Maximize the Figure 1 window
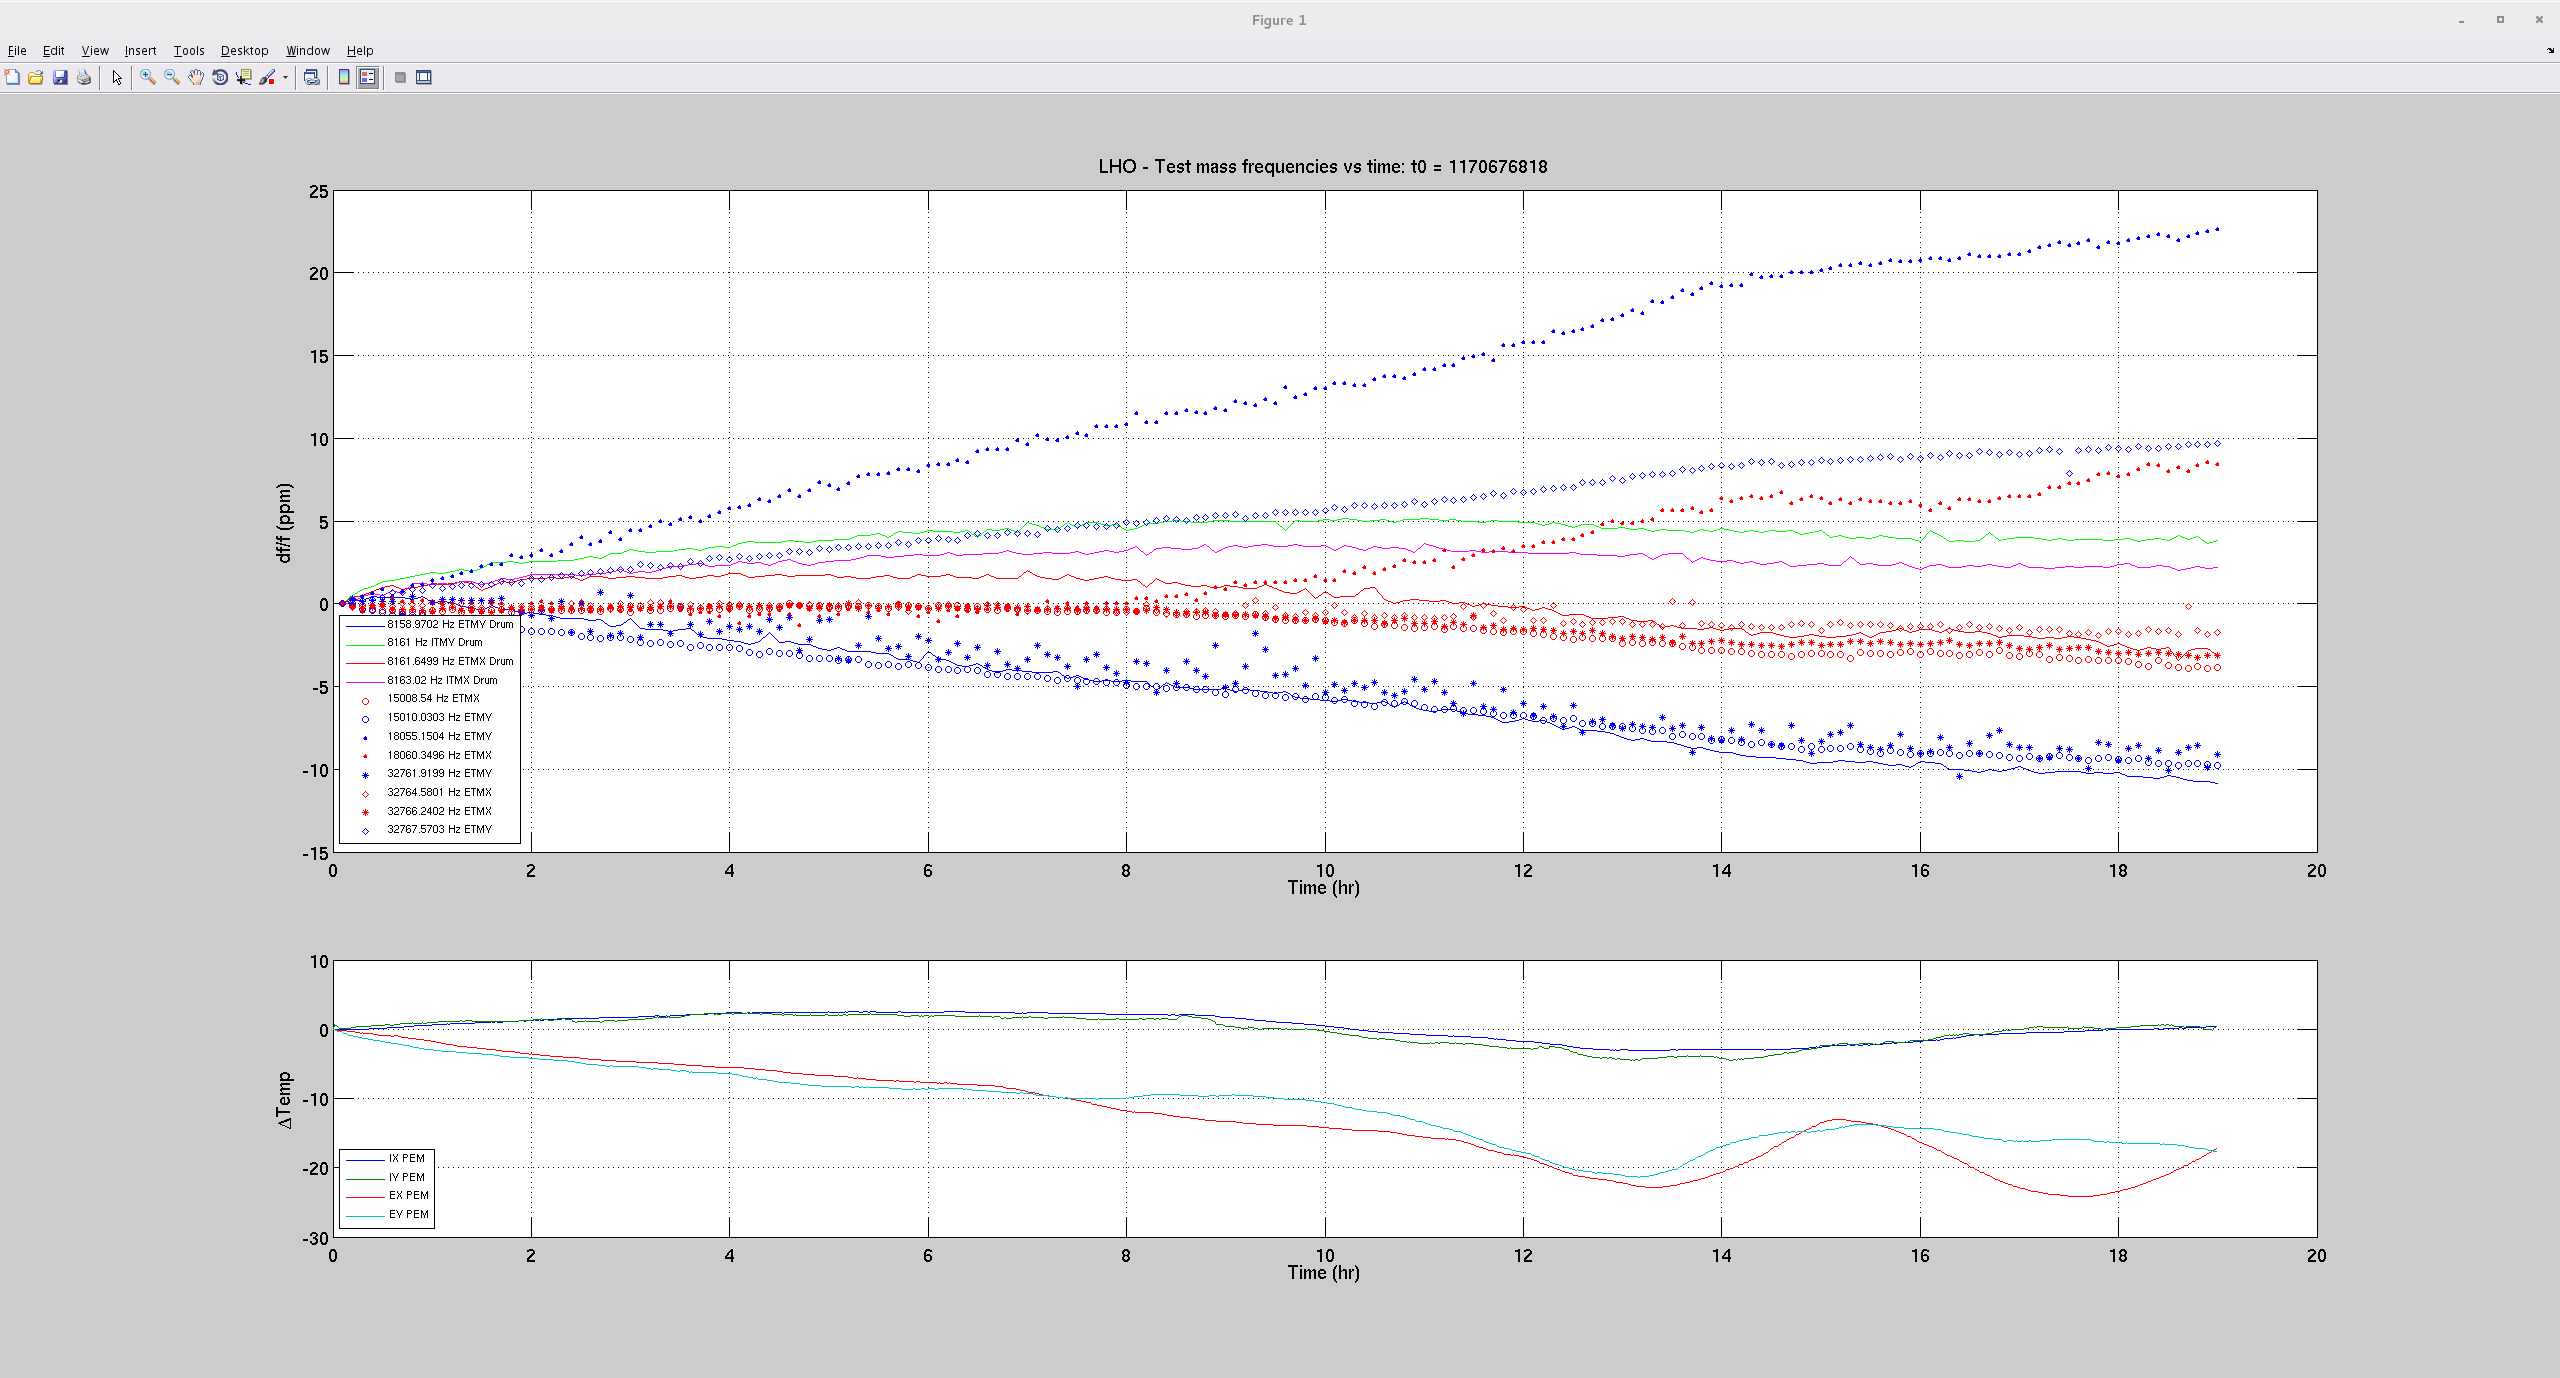 click(x=2500, y=20)
